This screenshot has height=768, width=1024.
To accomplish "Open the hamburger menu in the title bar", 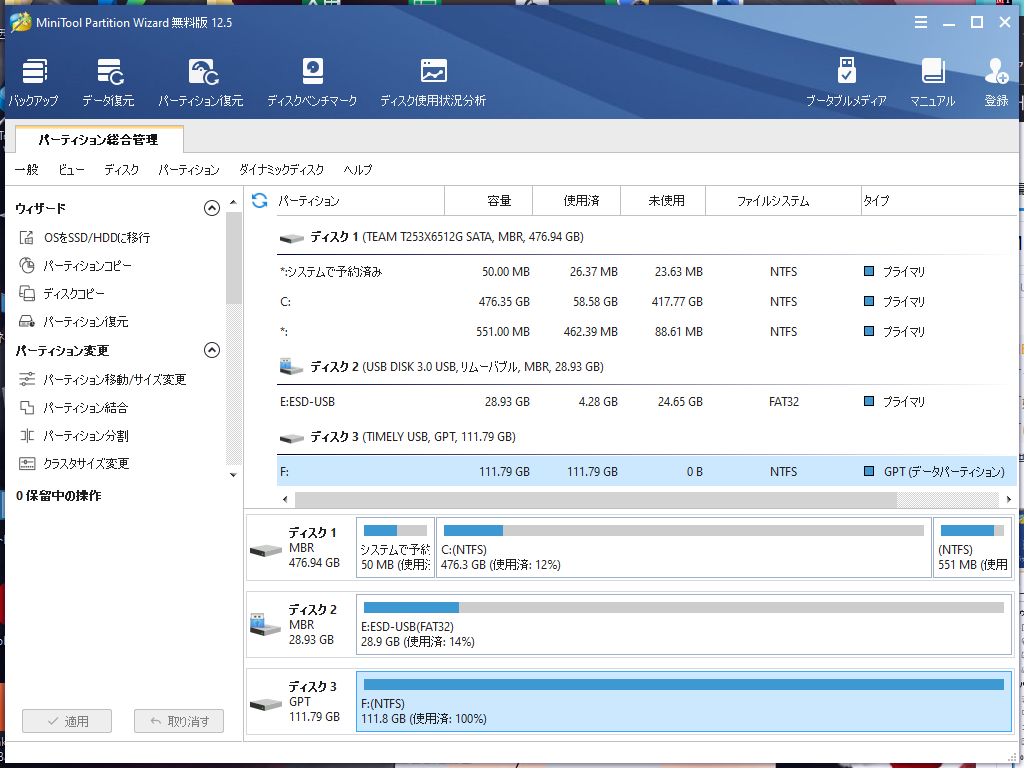I will [x=921, y=23].
